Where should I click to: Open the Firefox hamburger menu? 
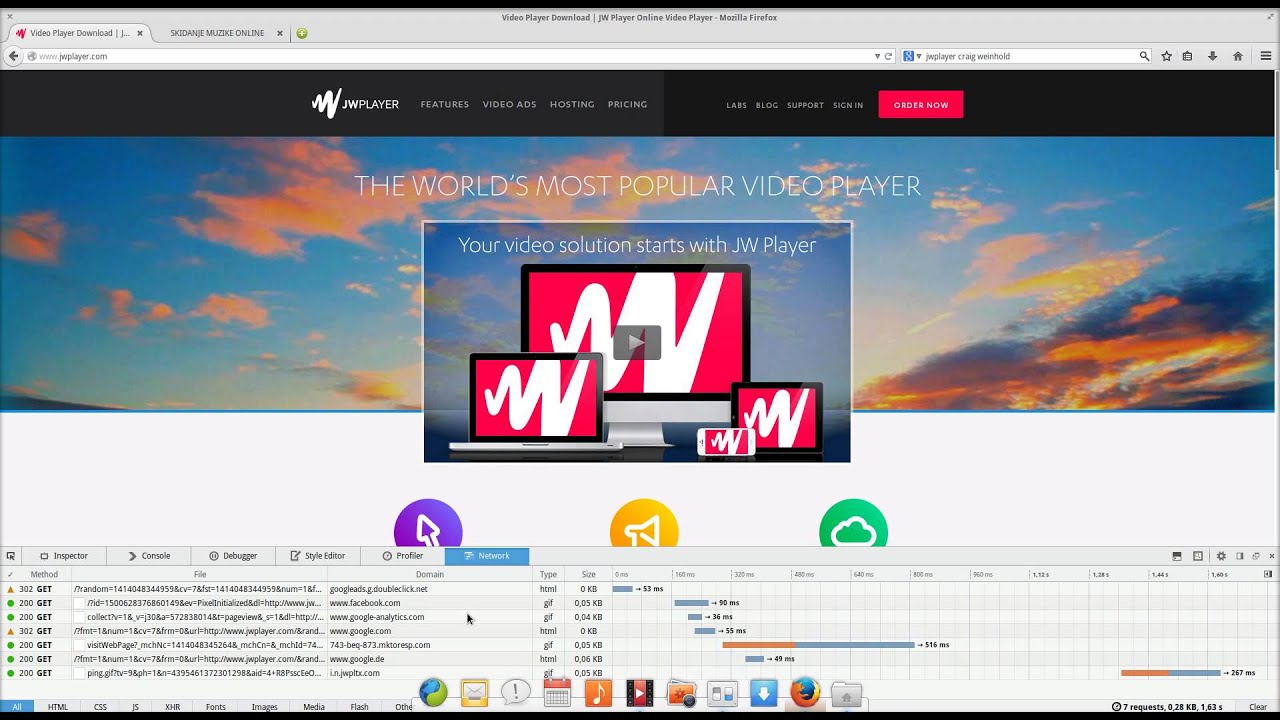pos(1265,56)
